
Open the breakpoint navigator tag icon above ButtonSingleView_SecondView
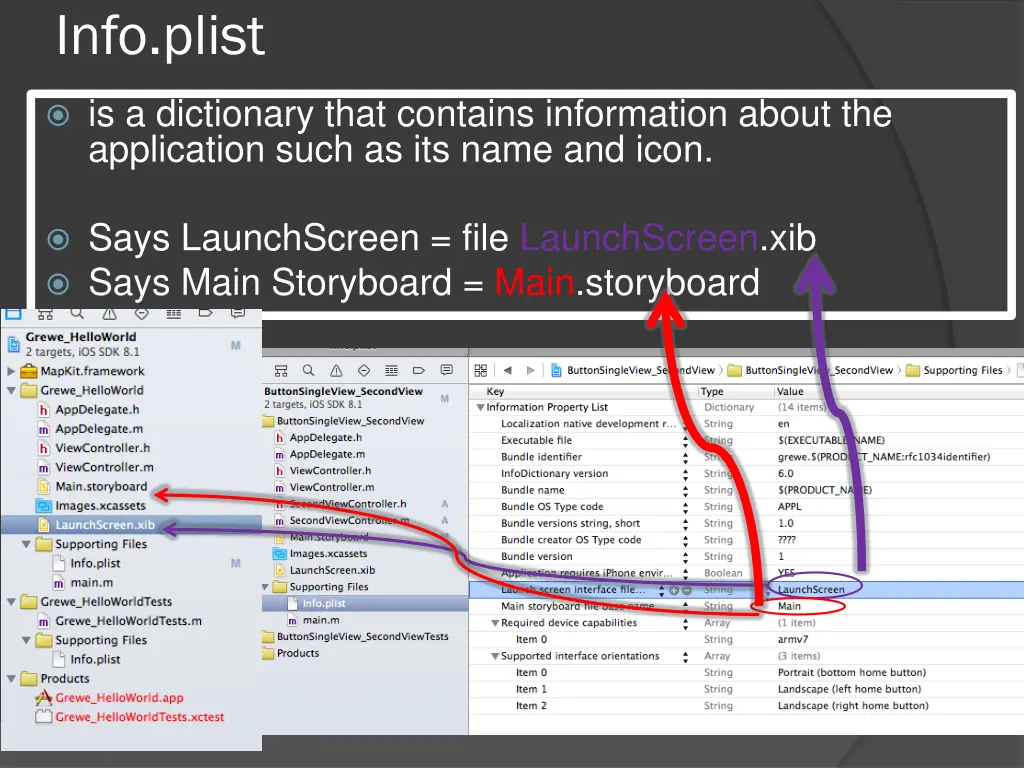click(x=419, y=370)
